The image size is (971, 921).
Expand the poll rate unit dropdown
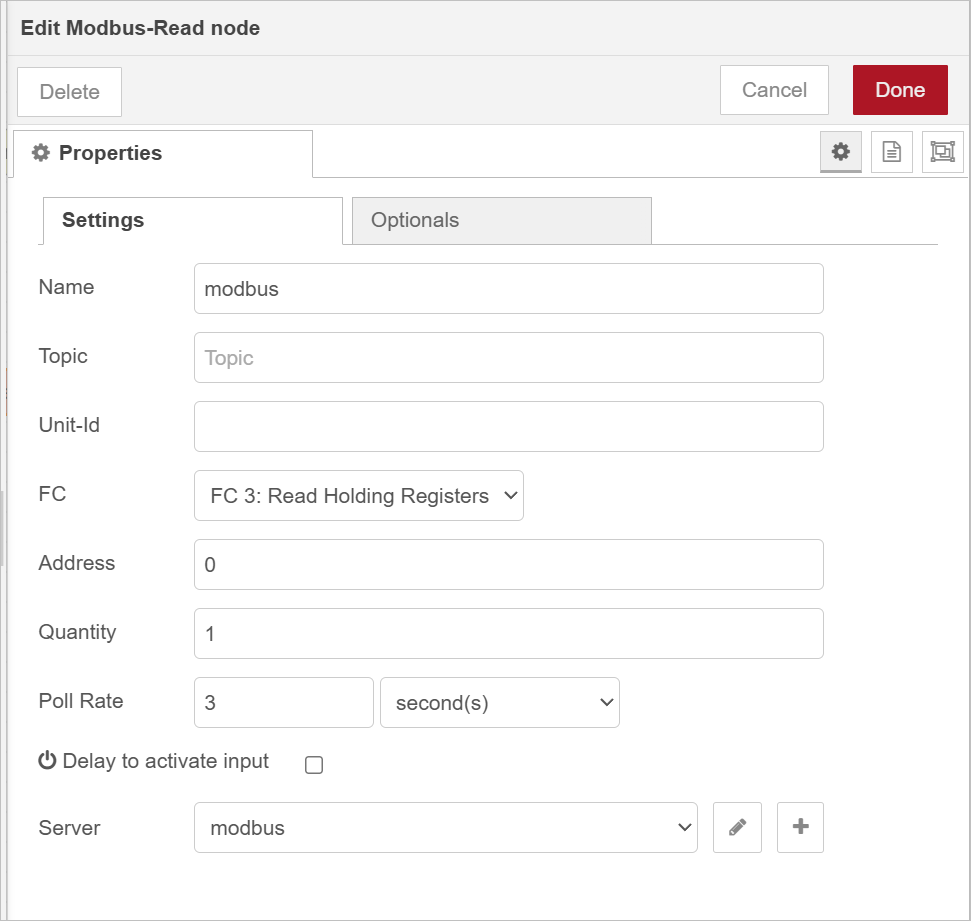click(499, 703)
